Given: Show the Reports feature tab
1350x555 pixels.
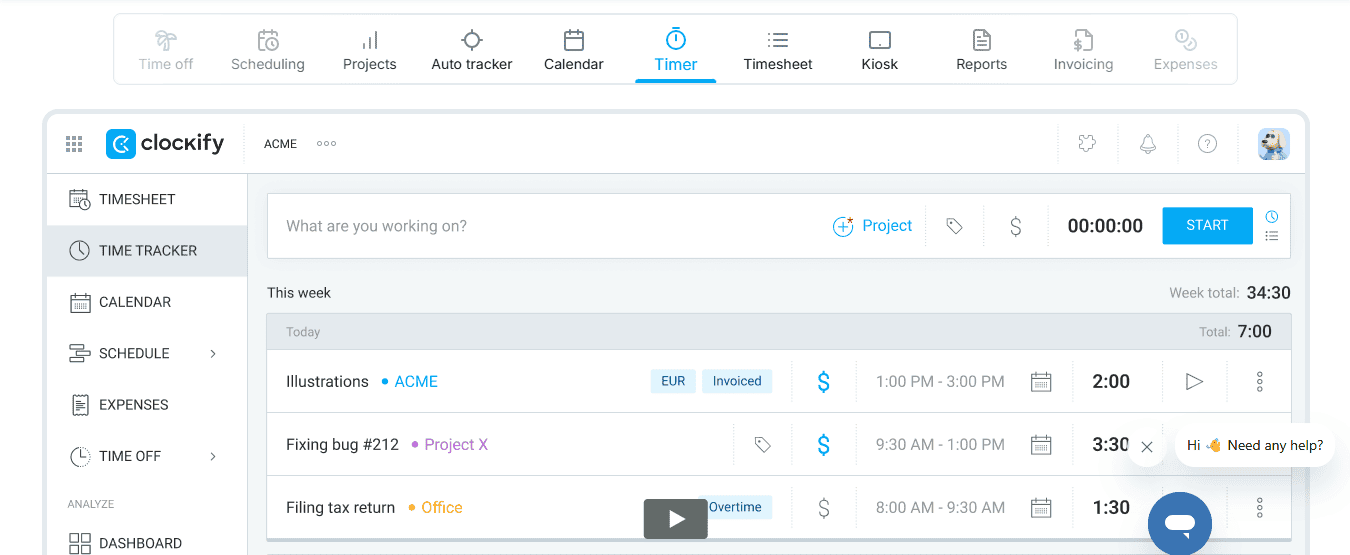Looking at the screenshot, I should click(982, 50).
